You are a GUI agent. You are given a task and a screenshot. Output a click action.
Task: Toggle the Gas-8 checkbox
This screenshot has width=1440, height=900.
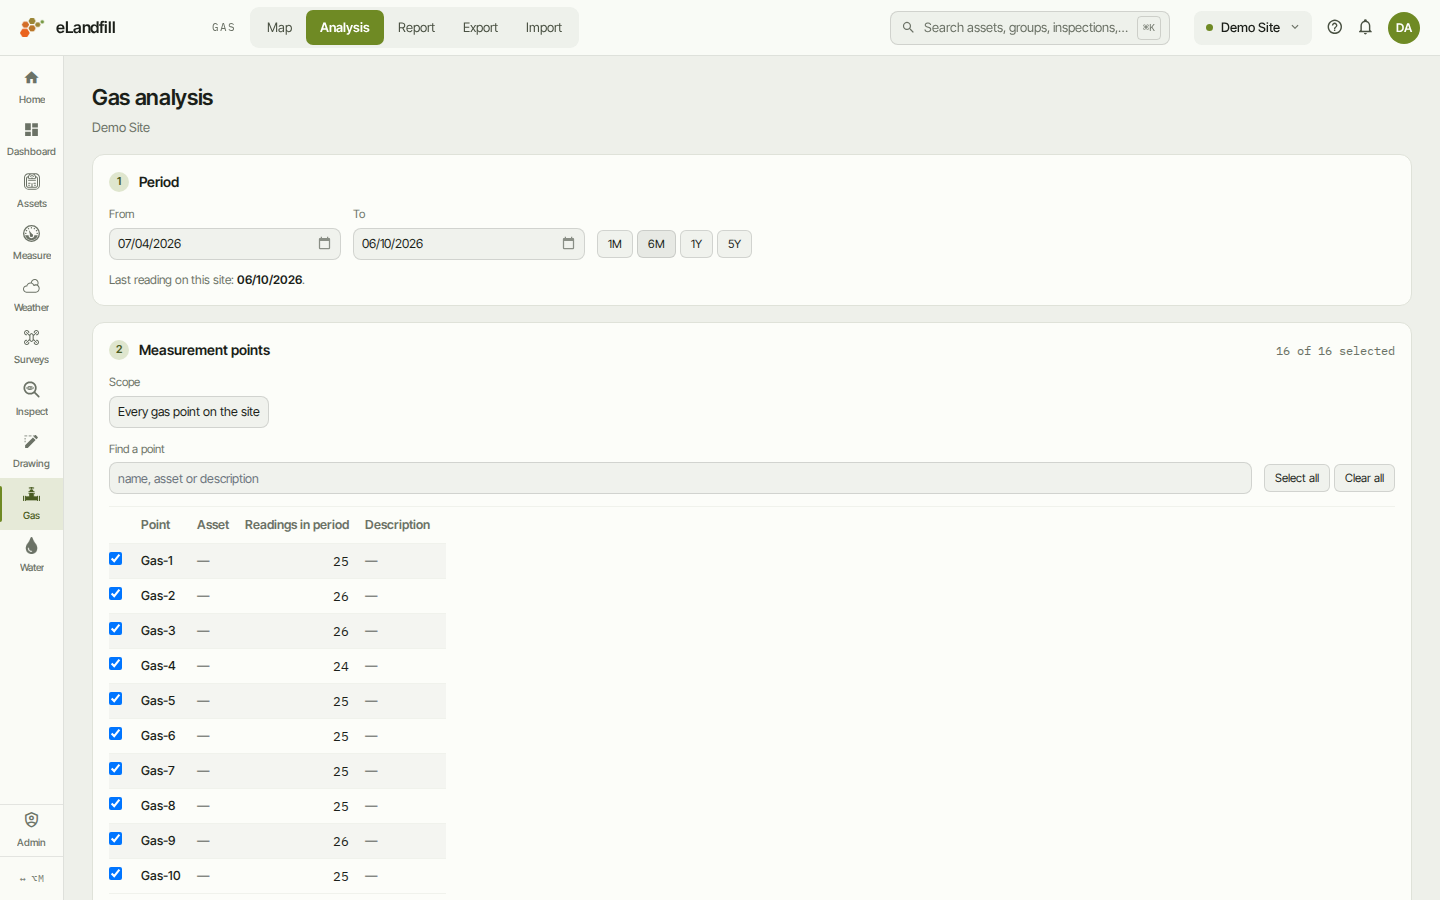(x=116, y=804)
